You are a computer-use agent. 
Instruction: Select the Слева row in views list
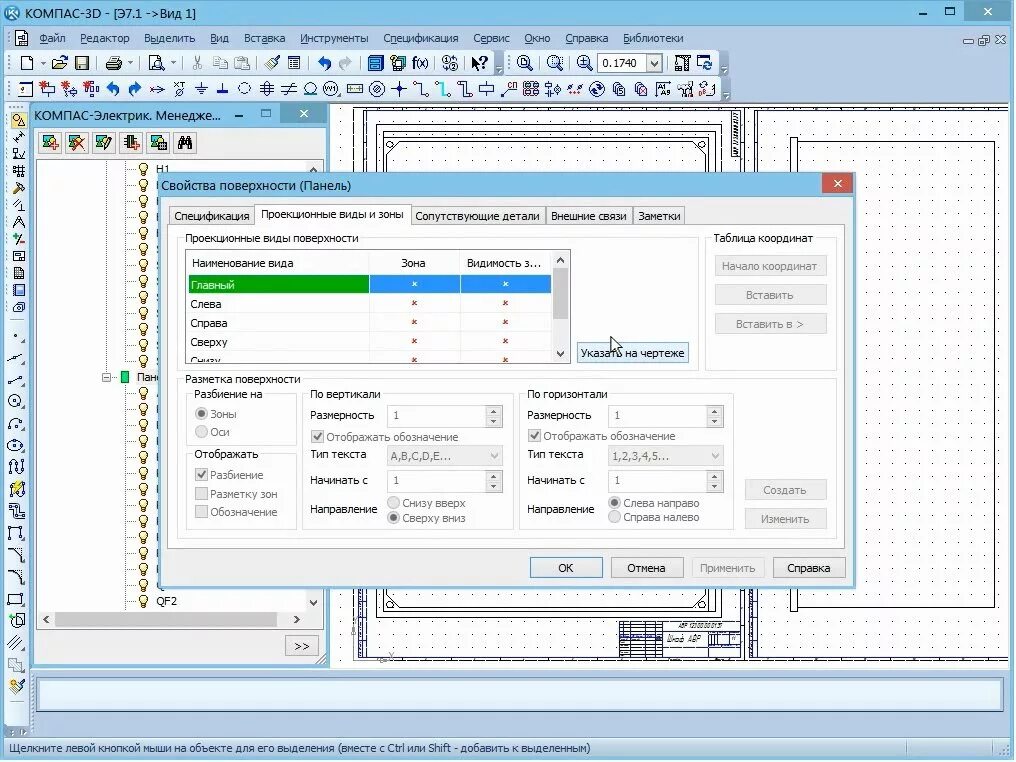point(370,303)
